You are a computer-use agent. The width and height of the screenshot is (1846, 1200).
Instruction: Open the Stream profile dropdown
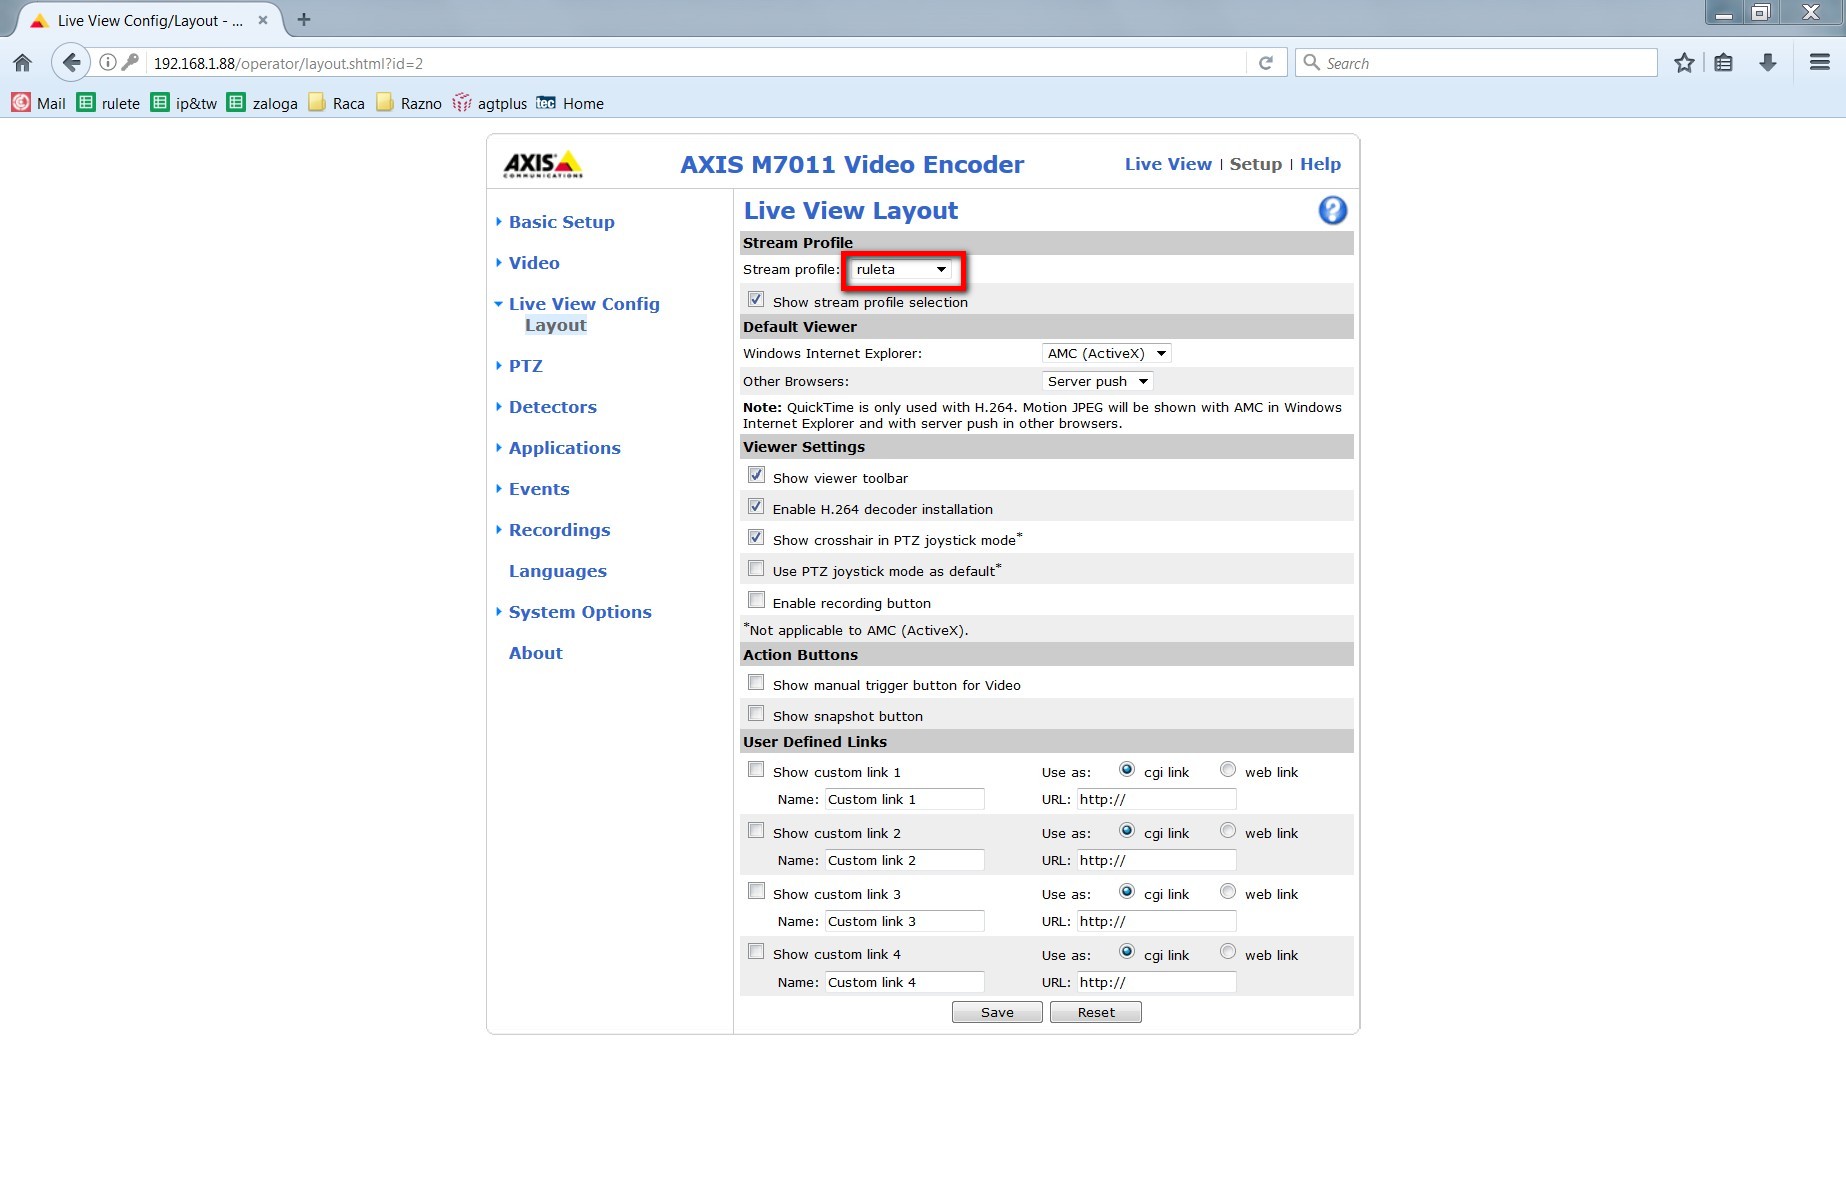point(901,270)
